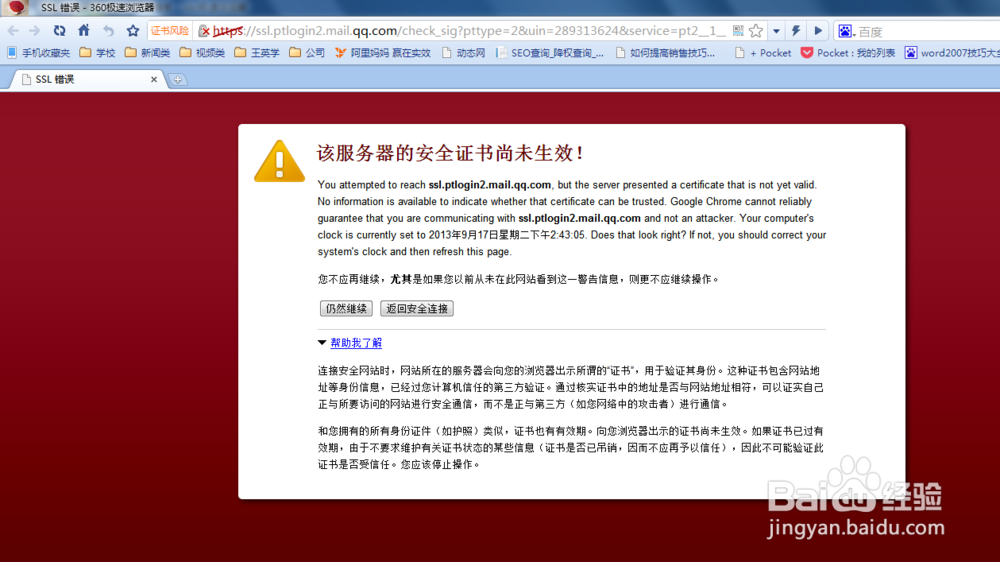Open the 如何提高销售技巧 bookmark
Screen dimensions: 1000x562
(665, 53)
